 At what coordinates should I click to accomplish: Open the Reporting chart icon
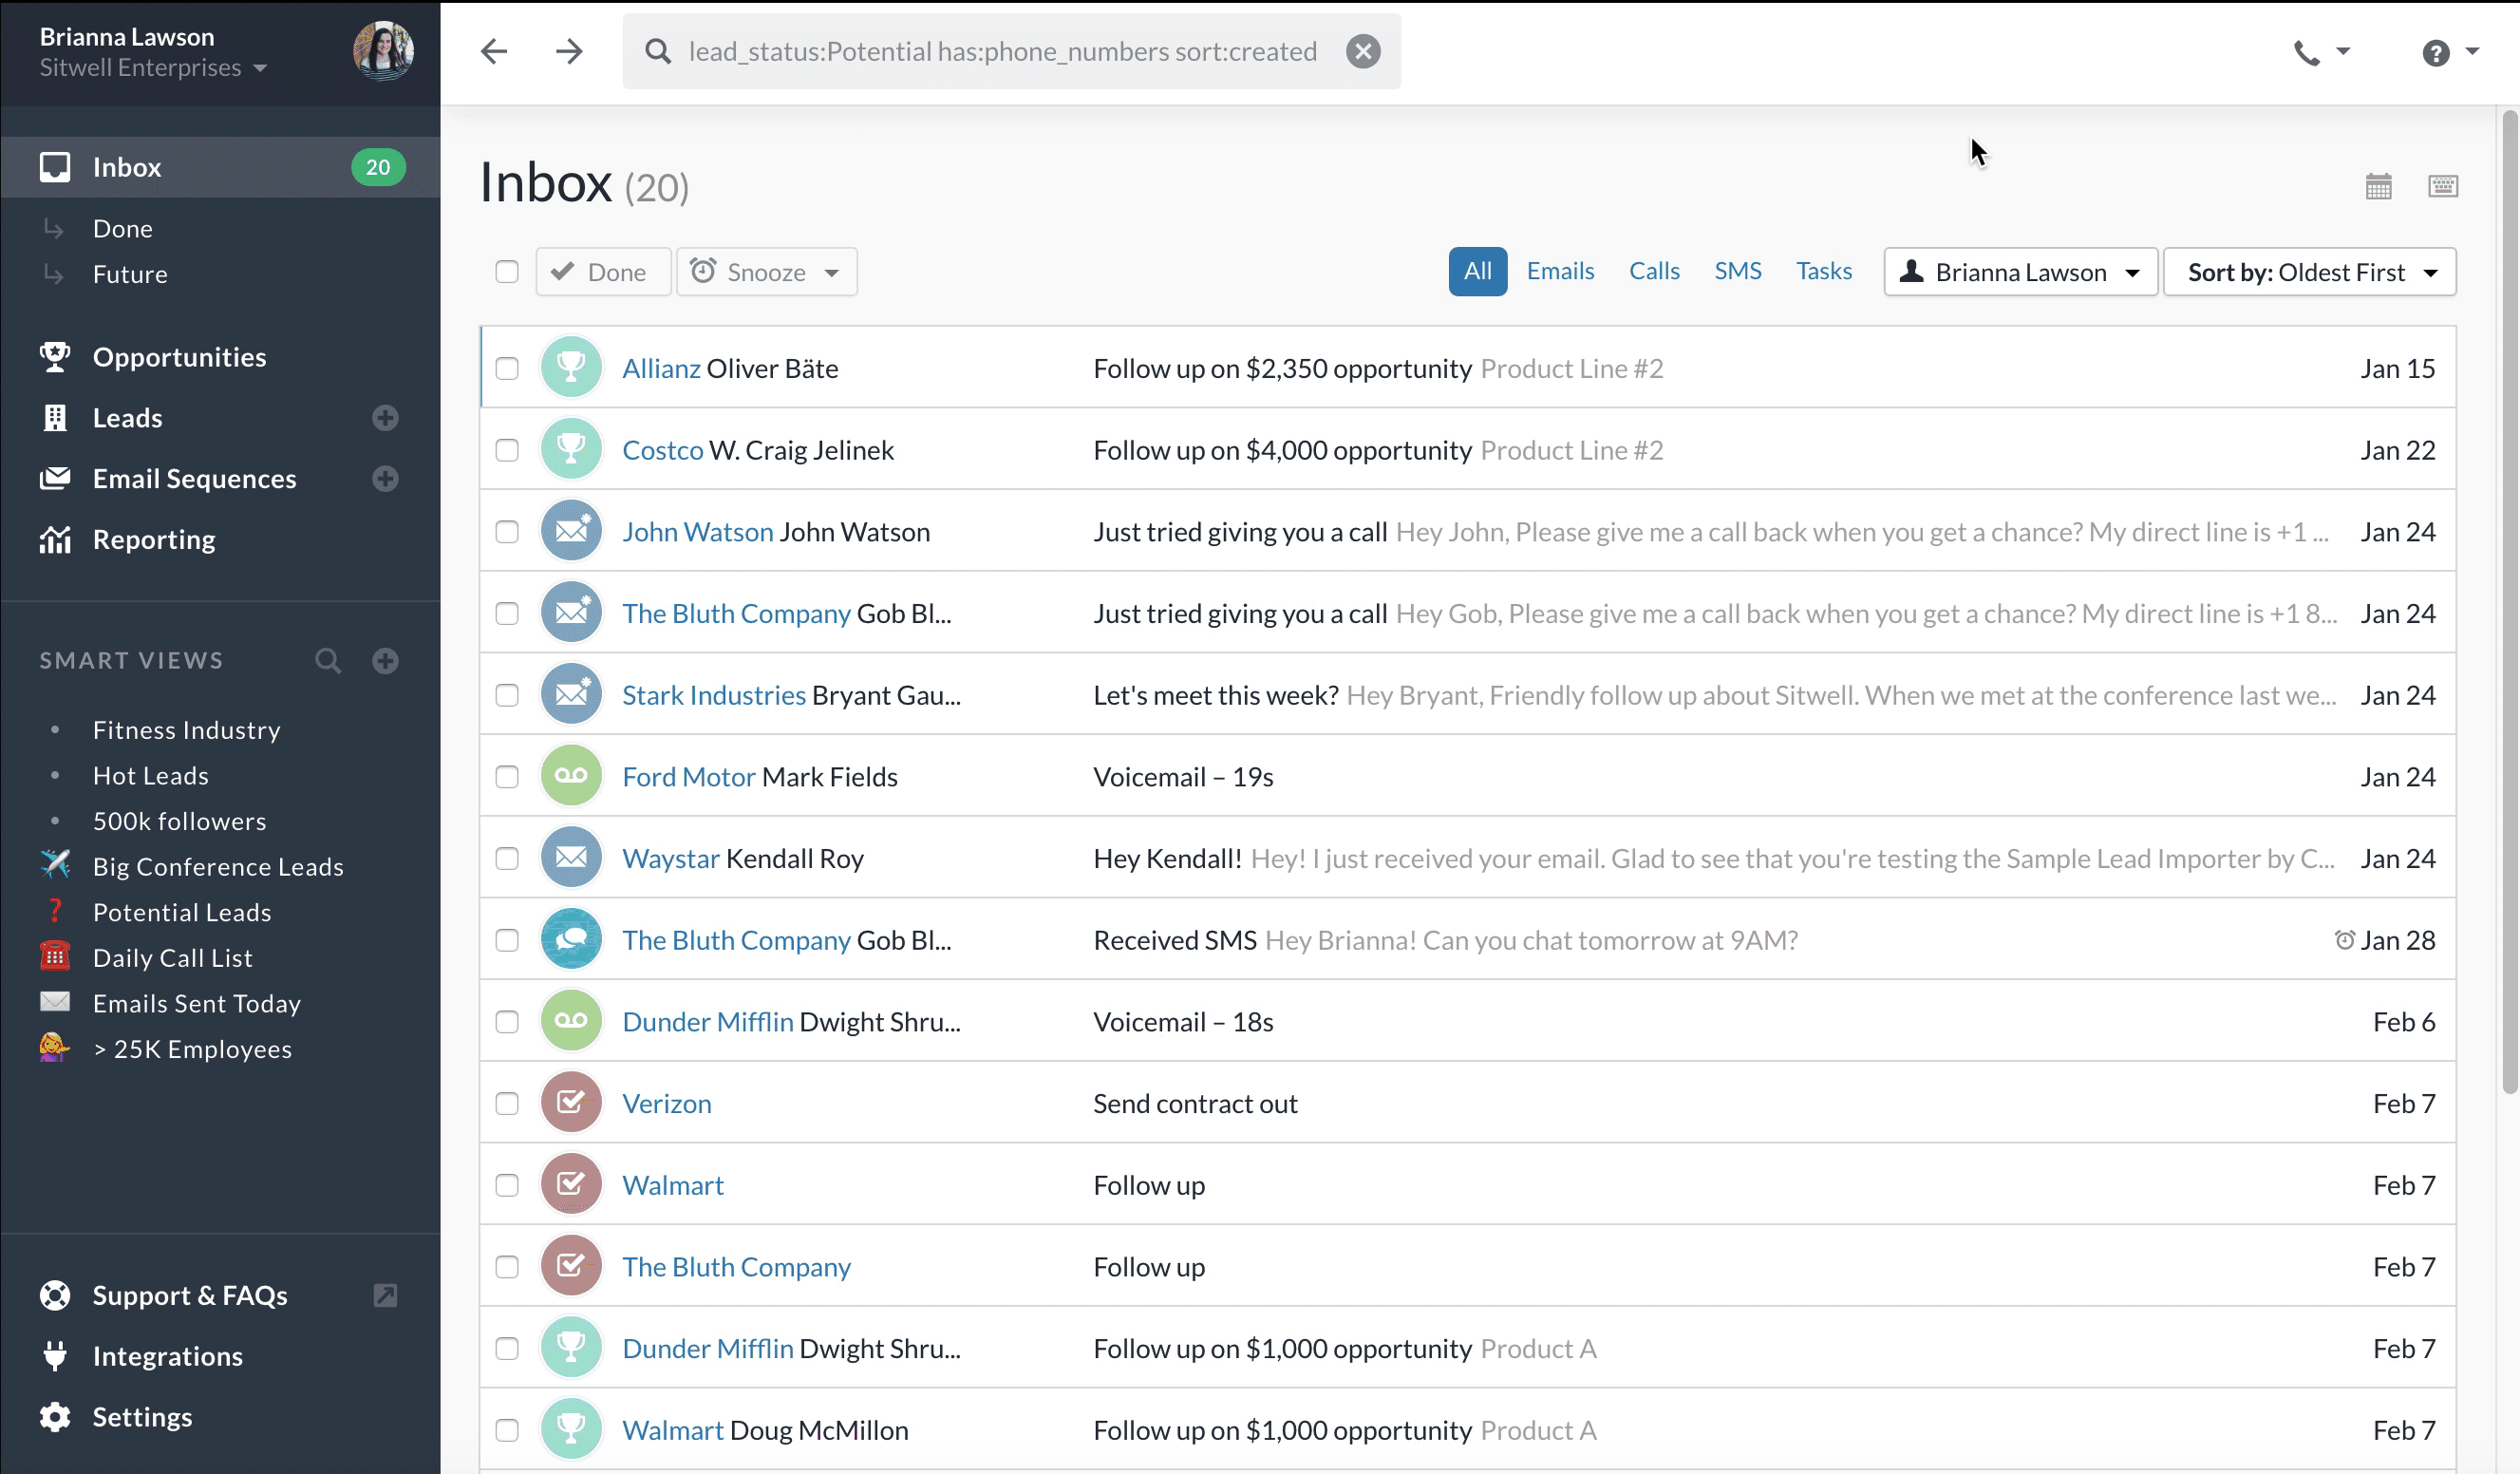[55, 540]
